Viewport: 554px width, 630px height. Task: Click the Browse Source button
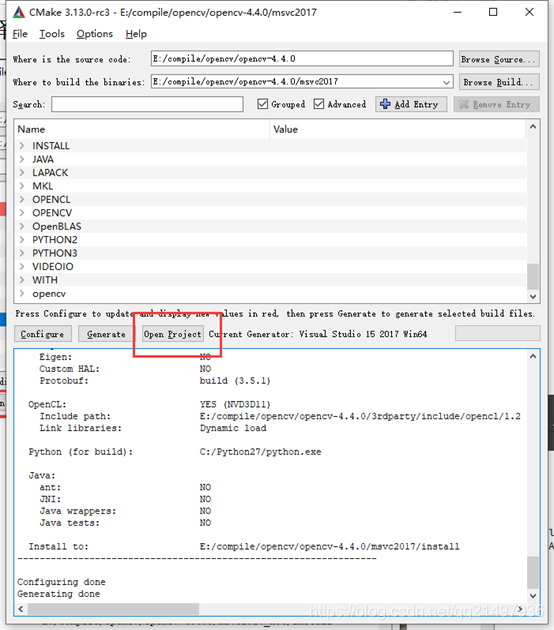[499, 59]
